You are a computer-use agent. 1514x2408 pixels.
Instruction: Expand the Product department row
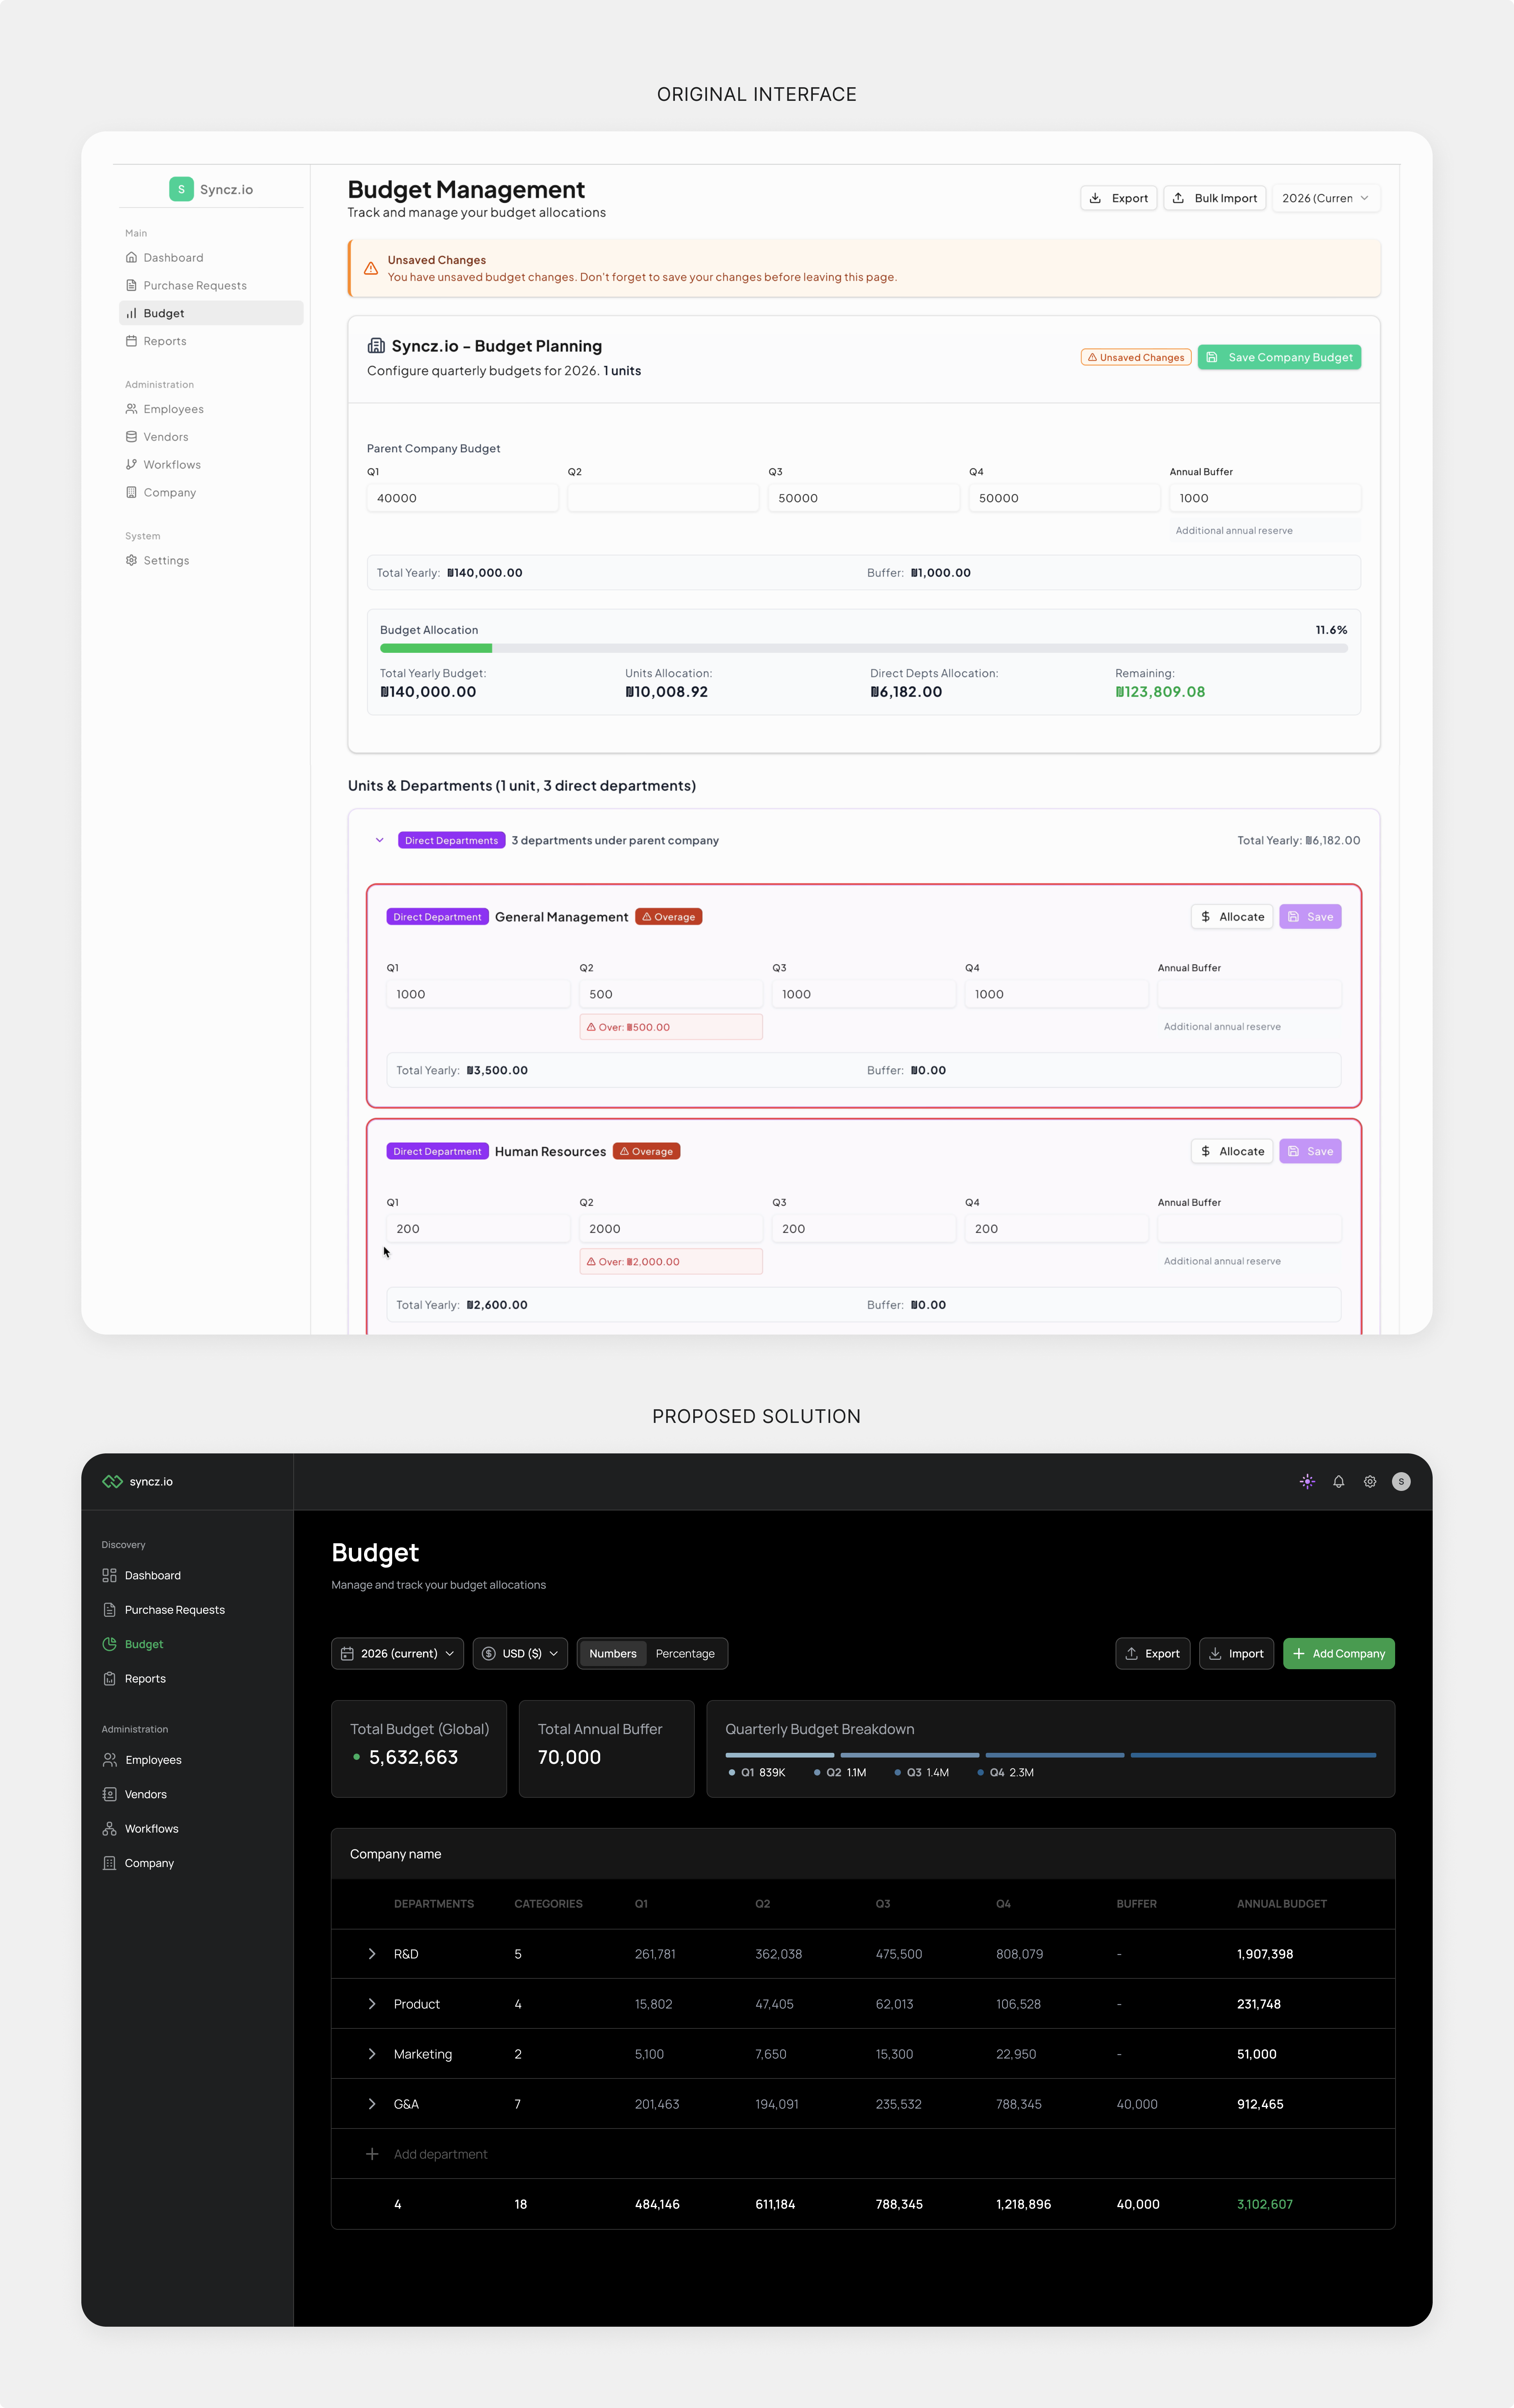372,2004
